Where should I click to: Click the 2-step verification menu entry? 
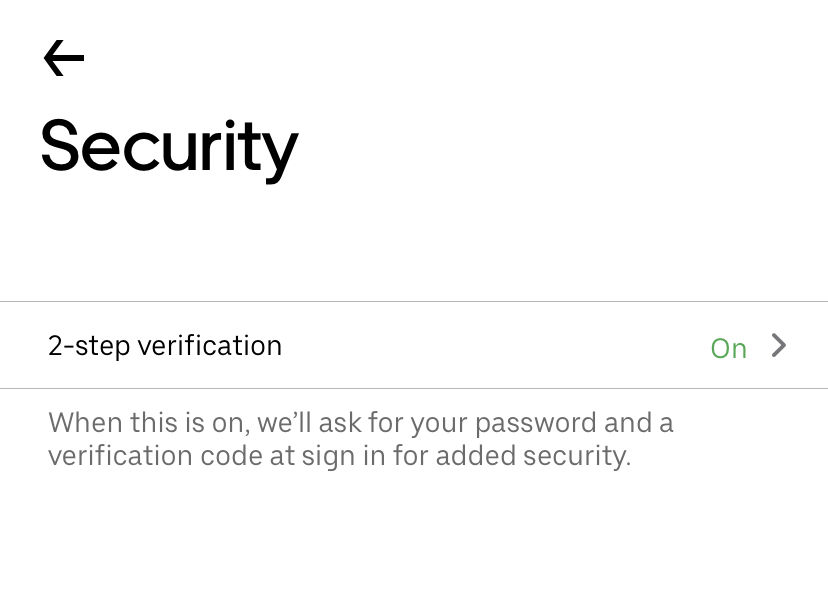pyautogui.click(x=165, y=345)
